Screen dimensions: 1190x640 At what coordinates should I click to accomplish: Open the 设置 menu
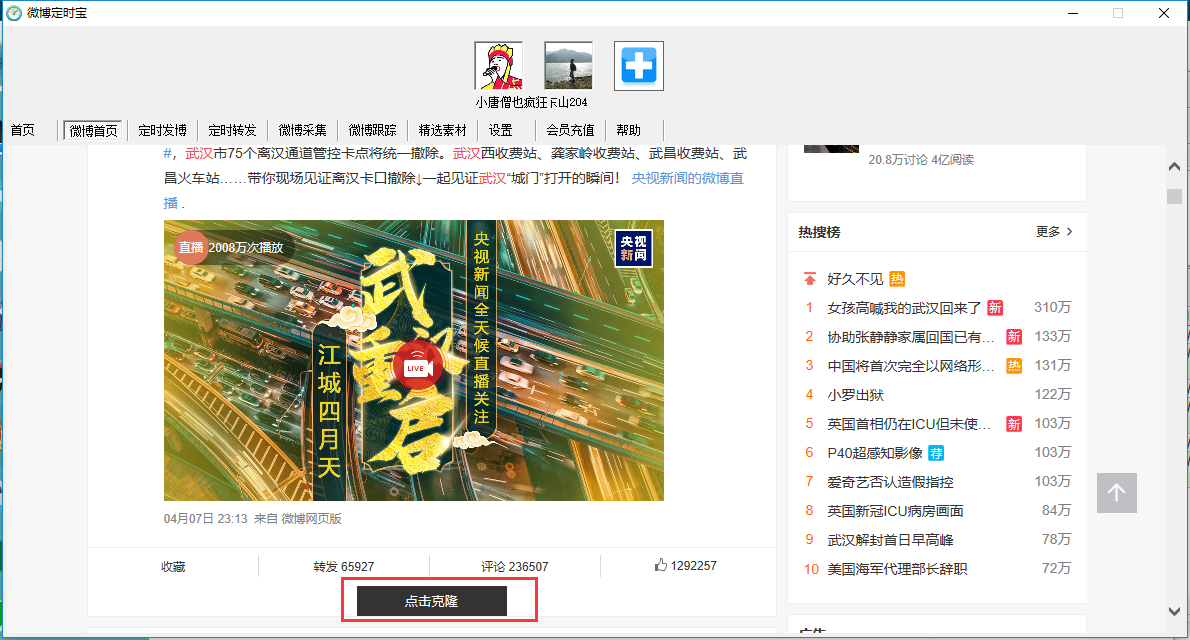click(500, 130)
